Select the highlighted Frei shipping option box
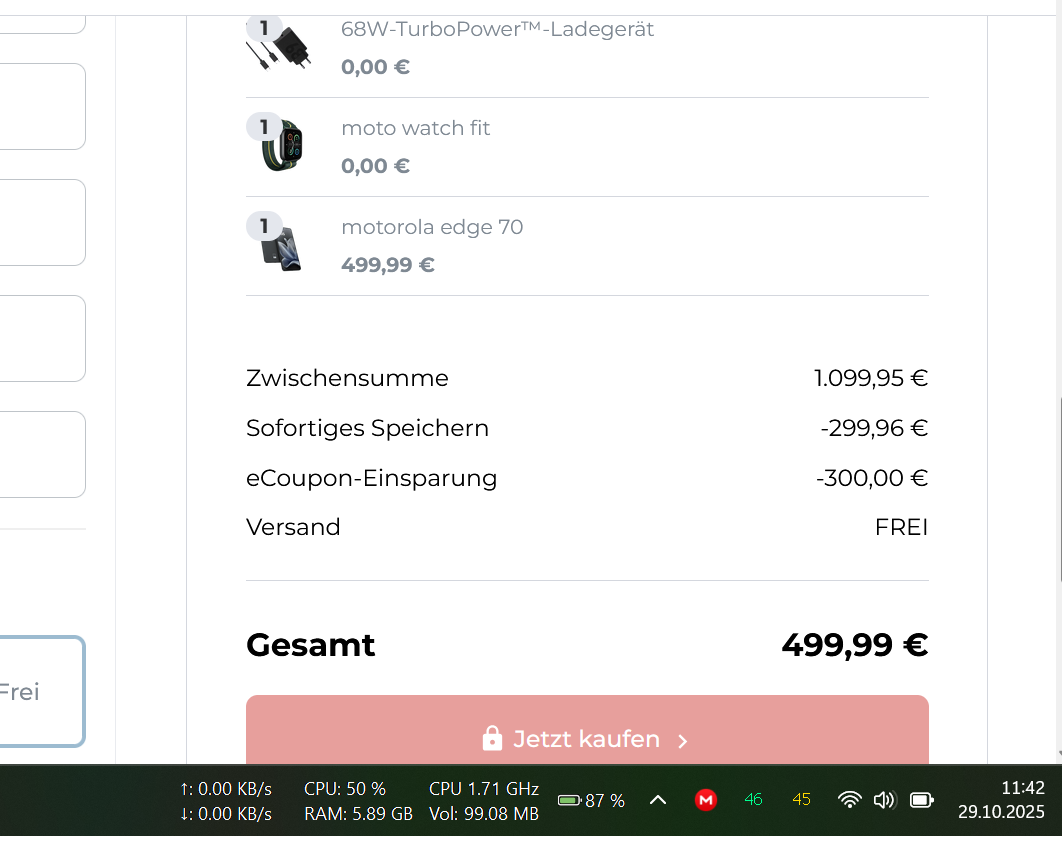Viewport: 1062px width, 850px height. tap(40, 691)
